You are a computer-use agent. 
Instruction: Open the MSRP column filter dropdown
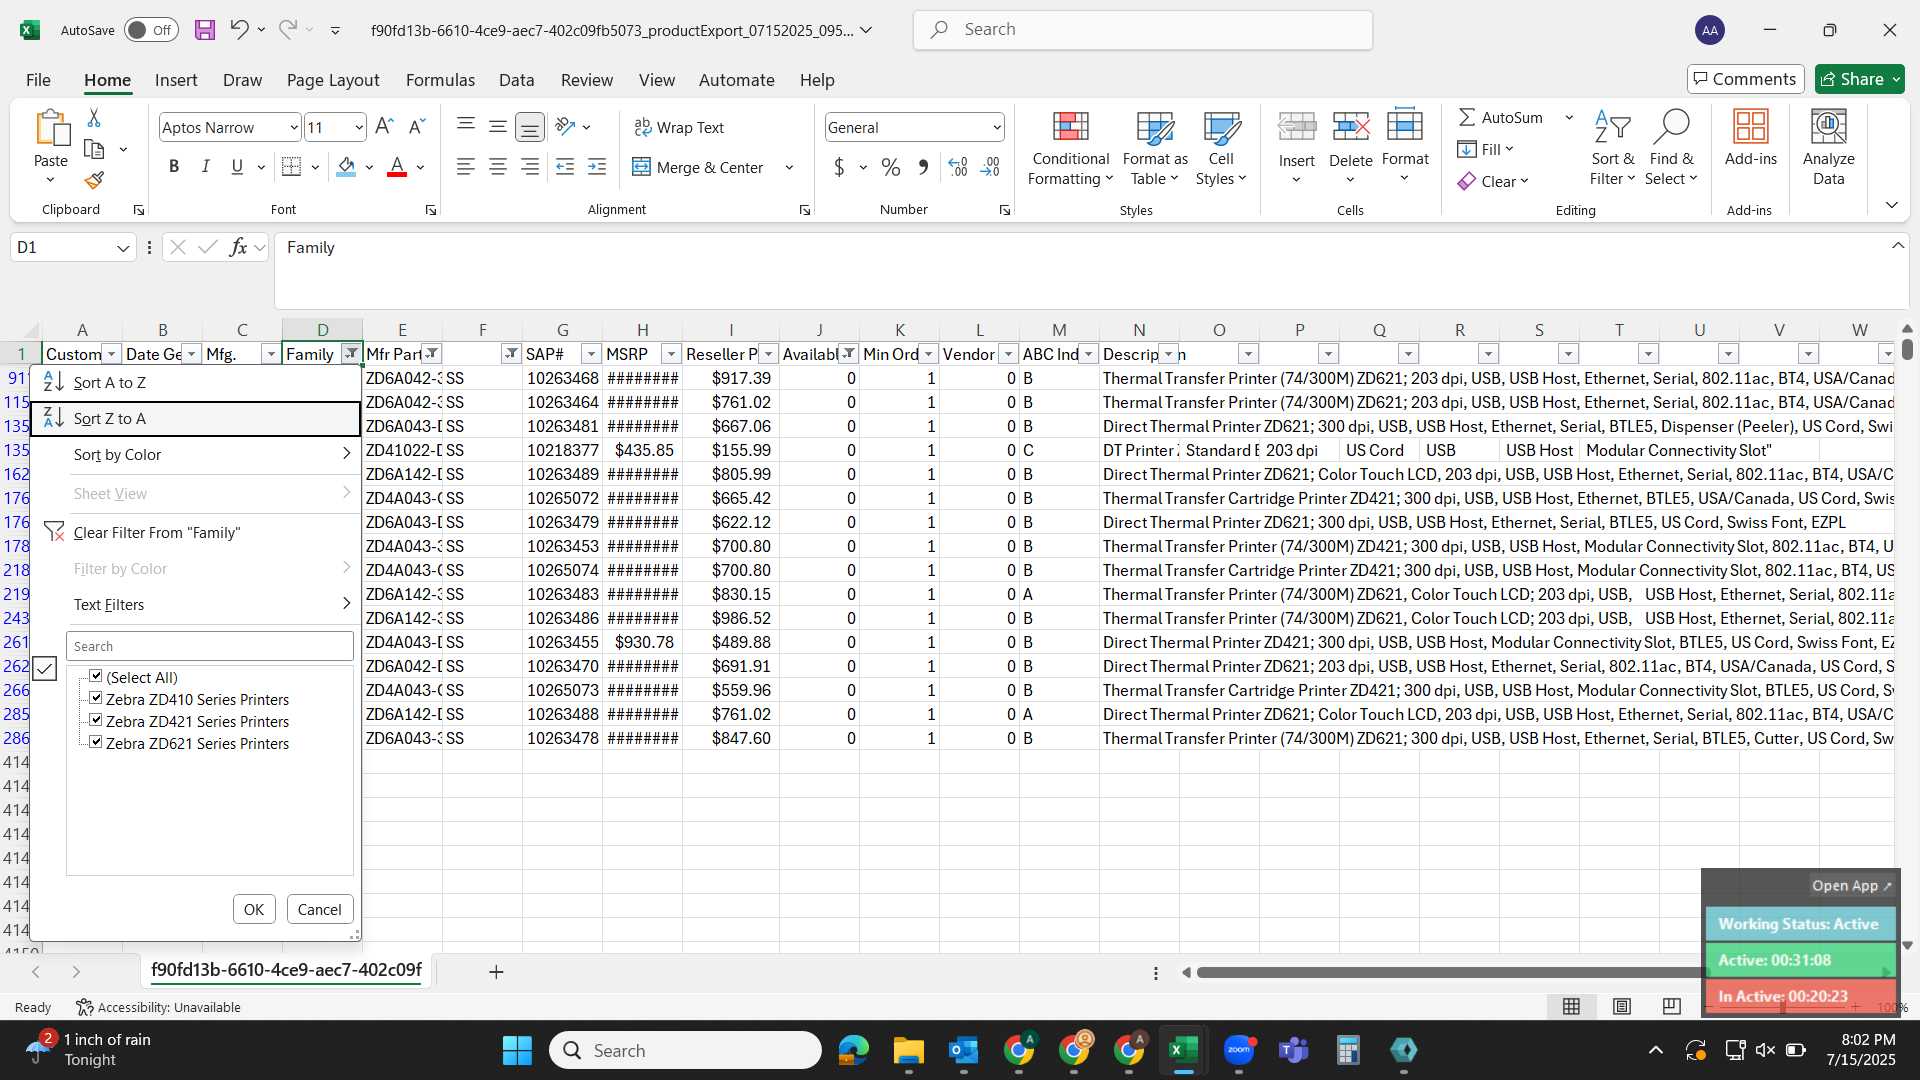click(x=671, y=354)
